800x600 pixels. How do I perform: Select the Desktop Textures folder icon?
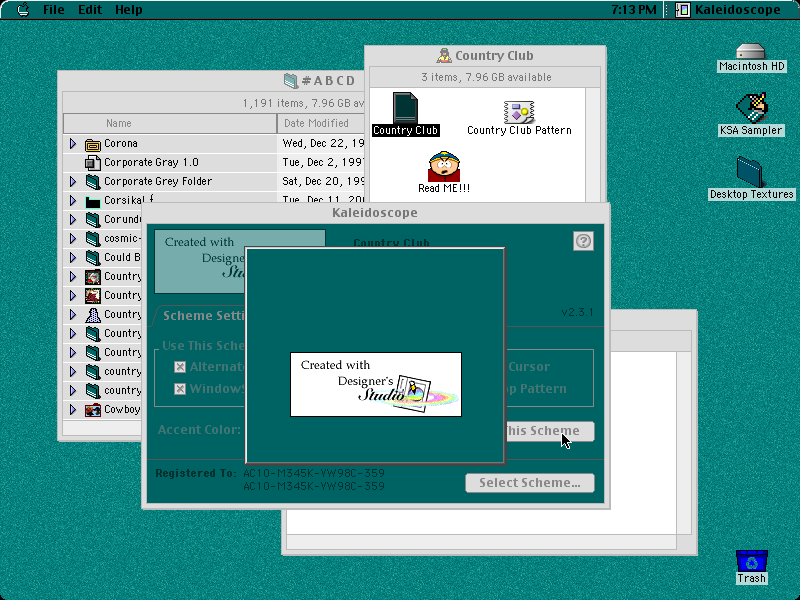(x=749, y=171)
